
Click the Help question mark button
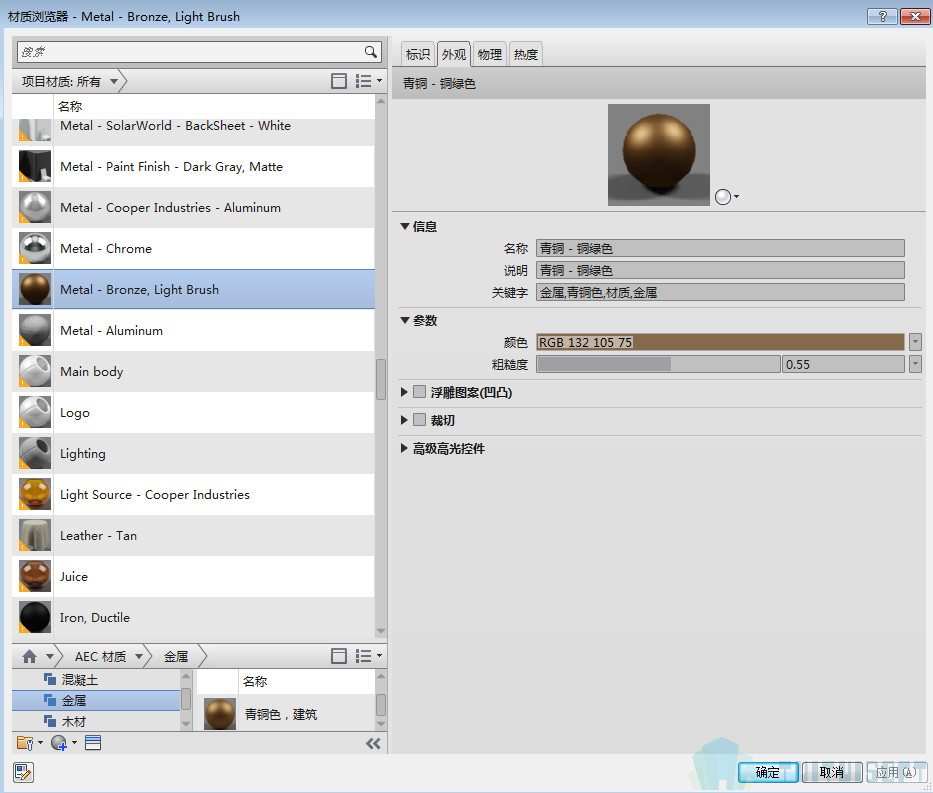coord(881,16)
